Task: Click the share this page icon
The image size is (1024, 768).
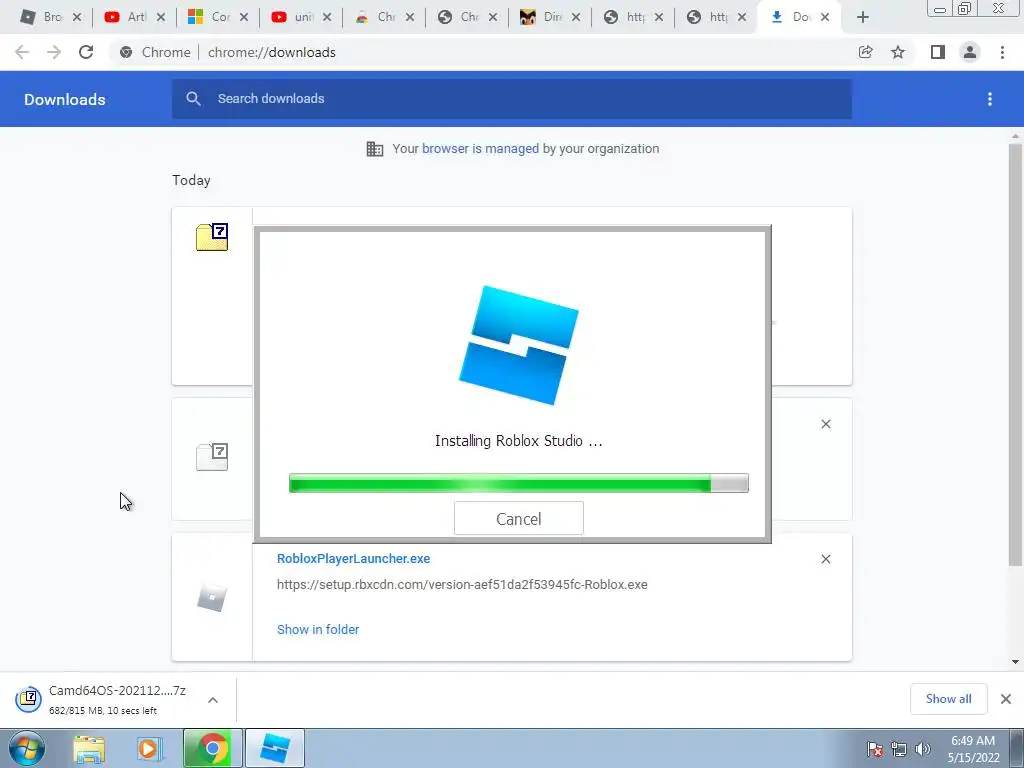Action: [x=866, y=52]
